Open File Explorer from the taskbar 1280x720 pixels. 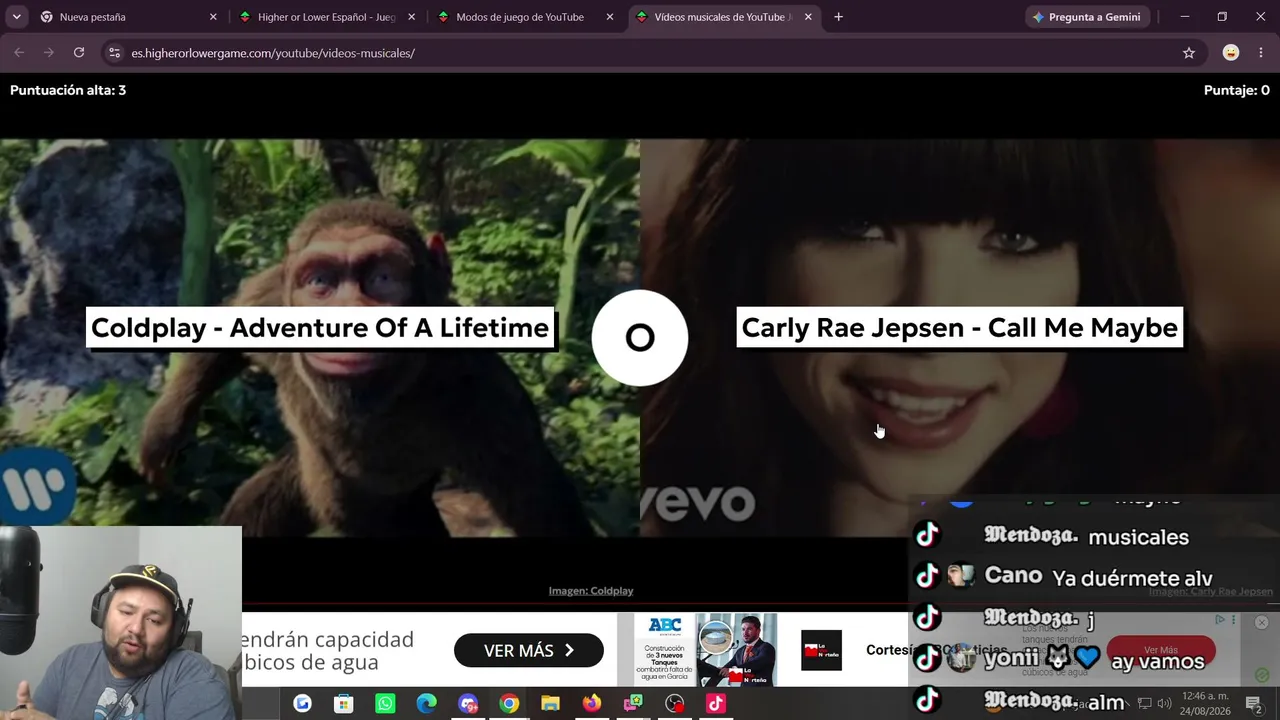pyautogui.click(x=550, y=704)
